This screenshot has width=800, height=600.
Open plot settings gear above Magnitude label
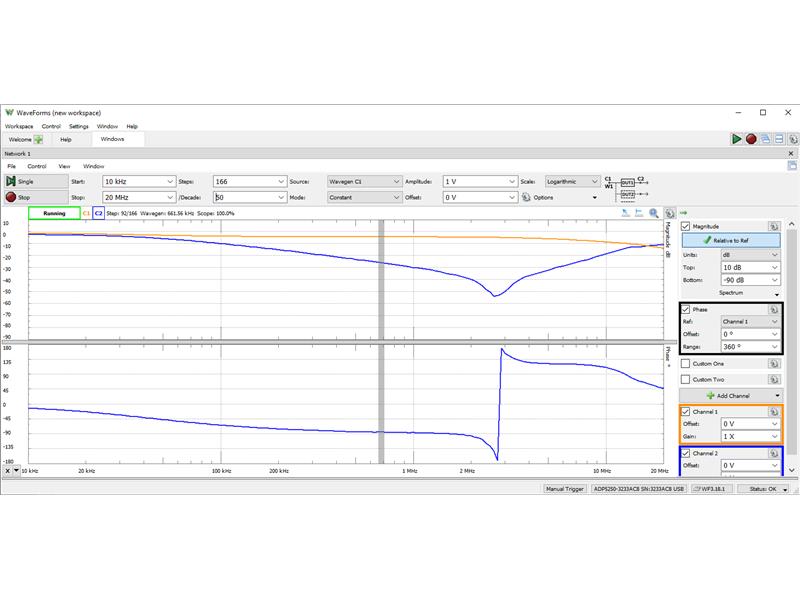pos(670,213)
